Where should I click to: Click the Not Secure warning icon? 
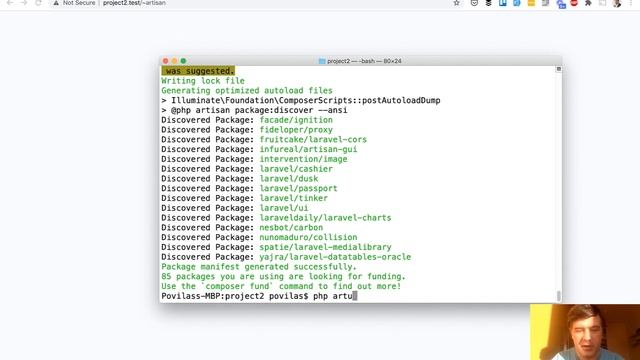56,3
